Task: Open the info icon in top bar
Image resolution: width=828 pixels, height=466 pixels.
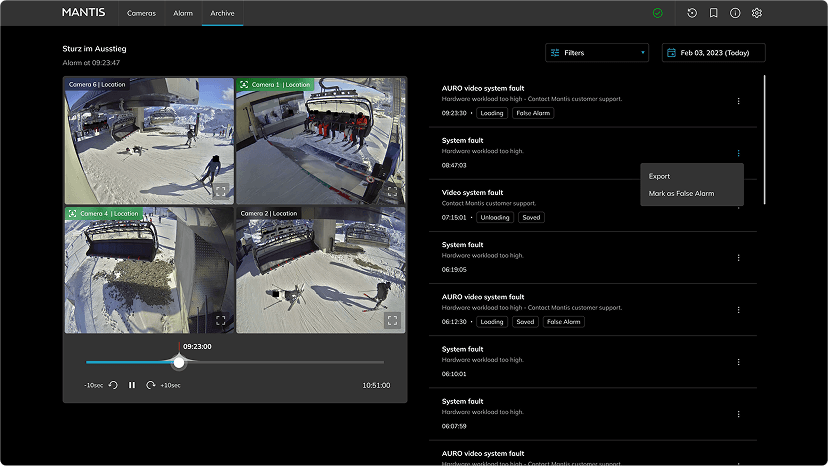Action: 735,13
